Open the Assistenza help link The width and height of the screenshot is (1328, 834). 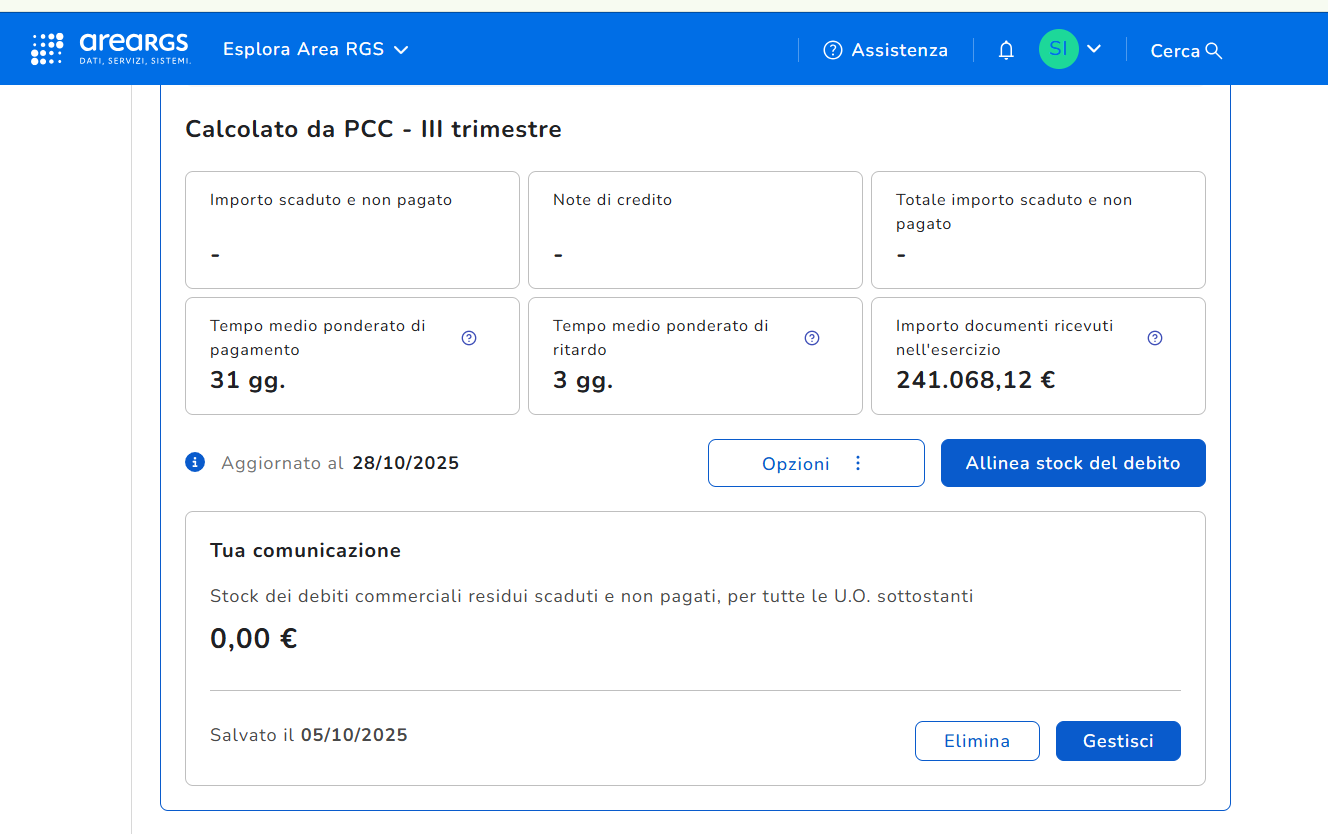tap(885, 50)
